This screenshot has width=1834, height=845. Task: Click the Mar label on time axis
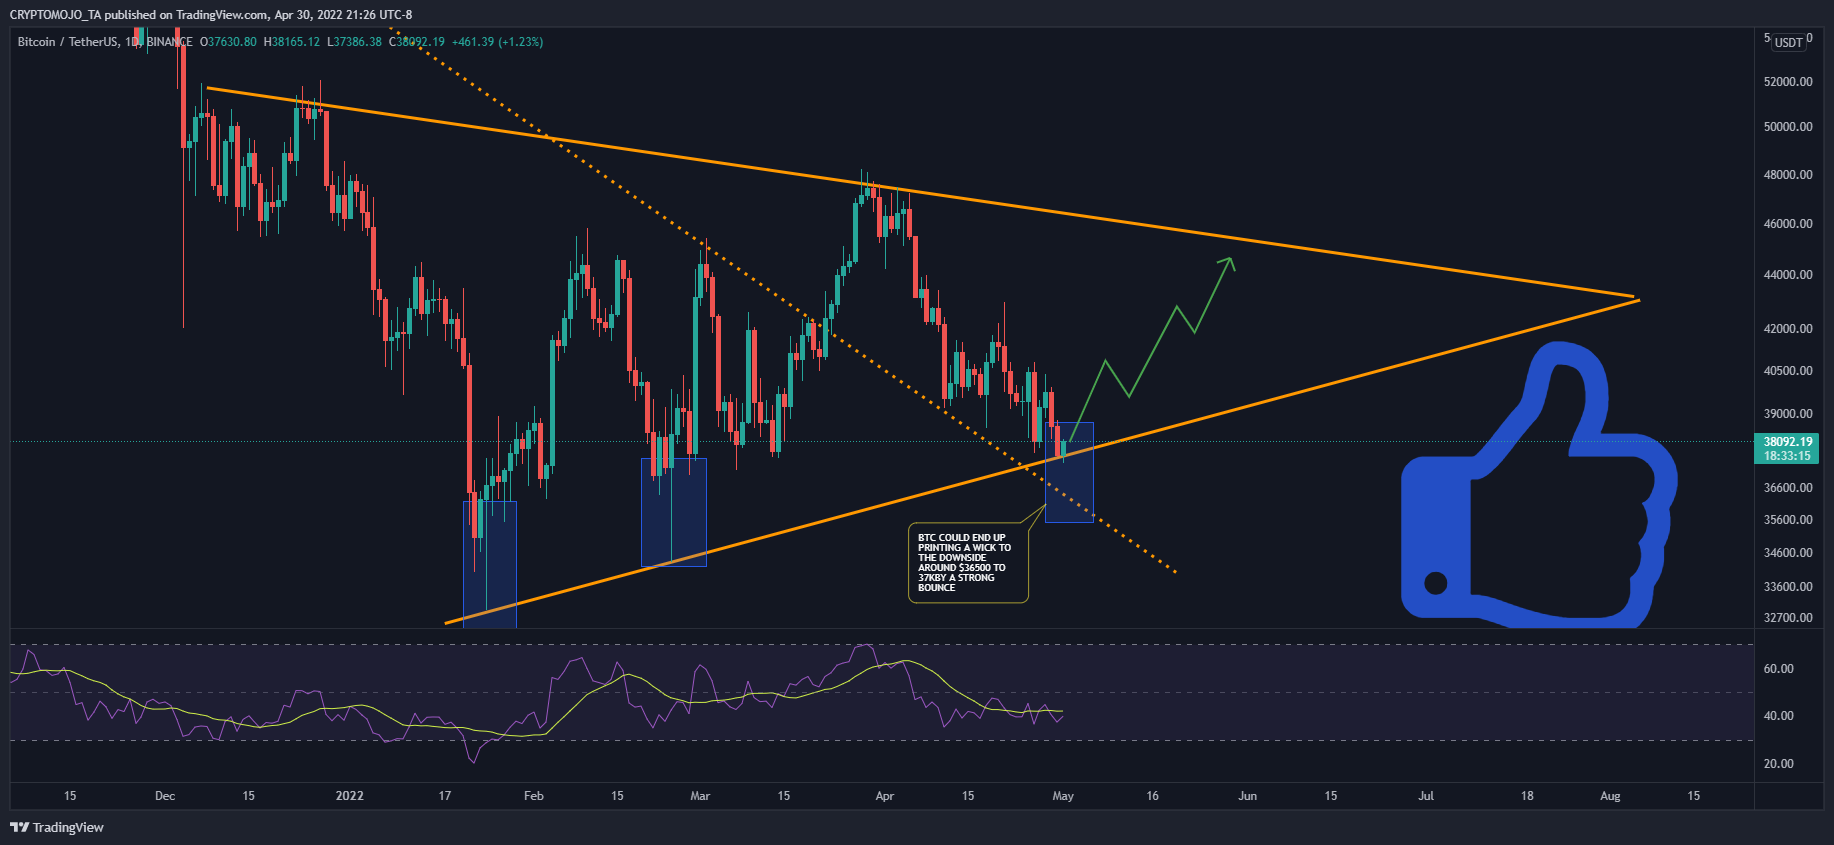[700, 796]
